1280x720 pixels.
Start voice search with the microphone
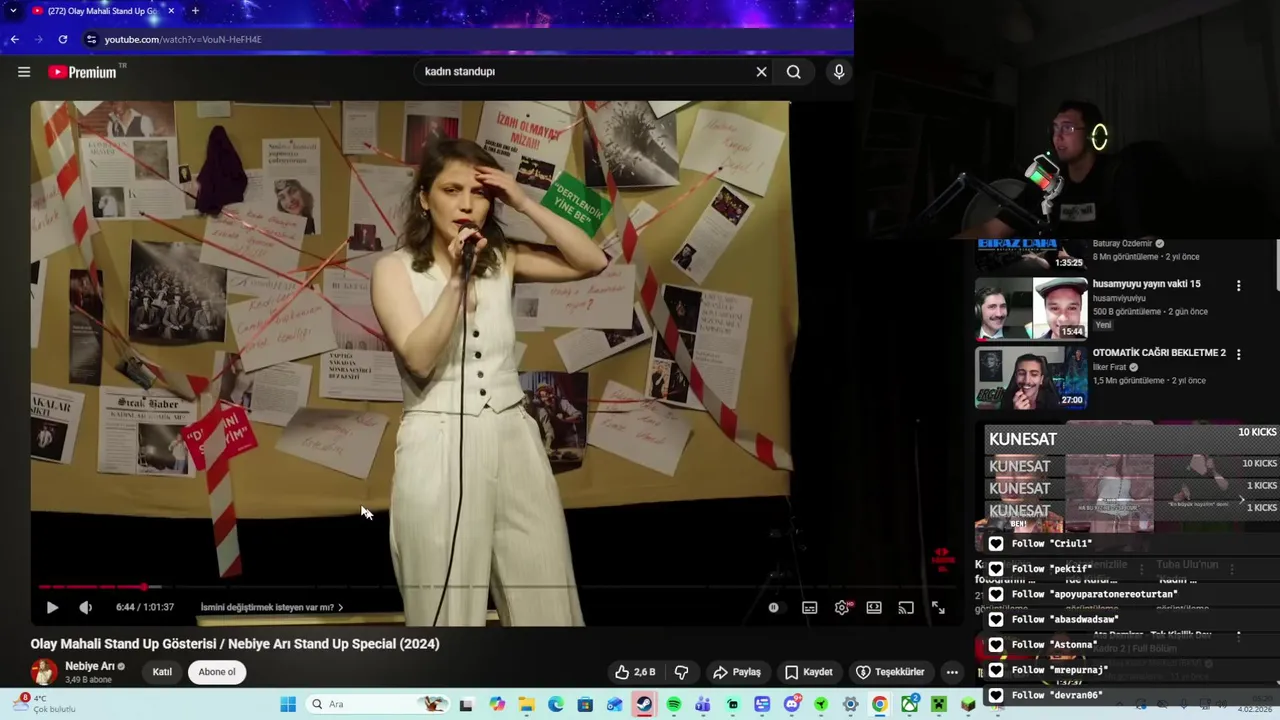click(839, 72)
